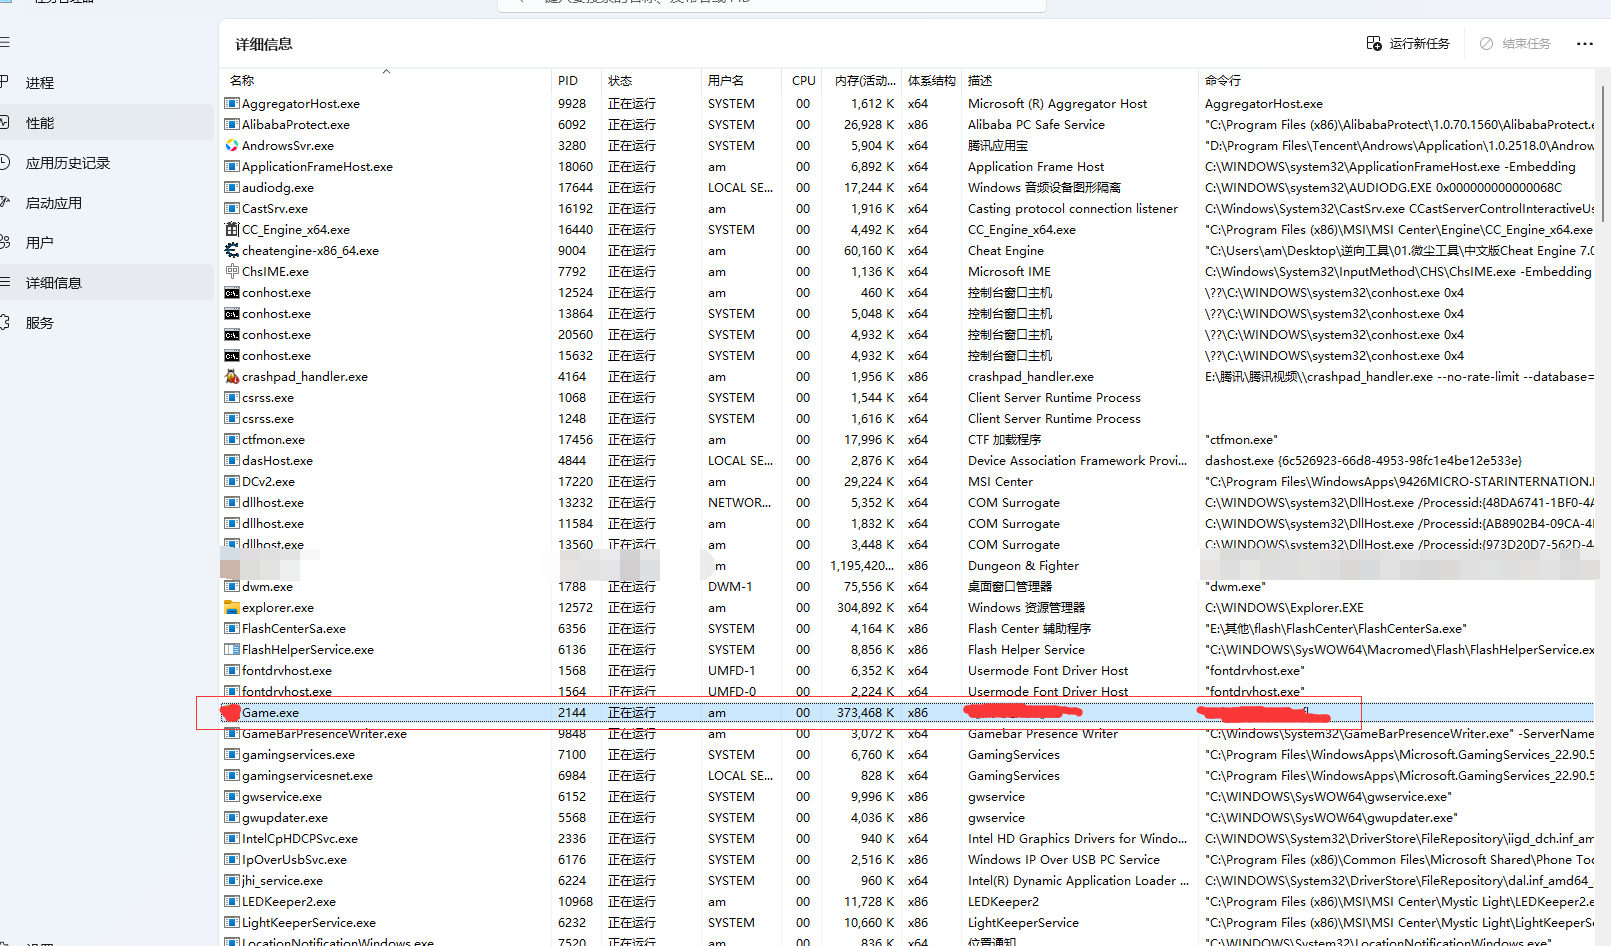Viewport: 1611px width, 946px height.
Task: Select the IpOverUsbSvc.exe row
Action: pyautogui.click(x=908, y=859)
